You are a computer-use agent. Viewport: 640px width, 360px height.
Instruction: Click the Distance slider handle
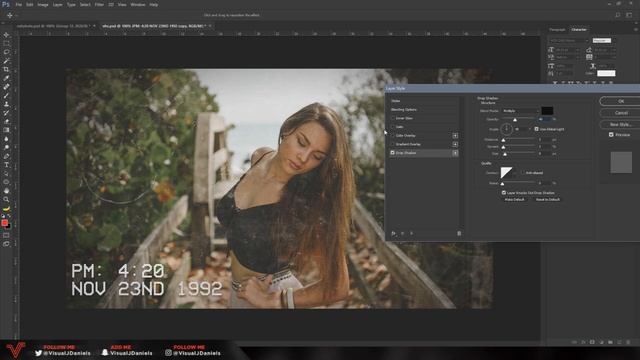coord(503,140)
